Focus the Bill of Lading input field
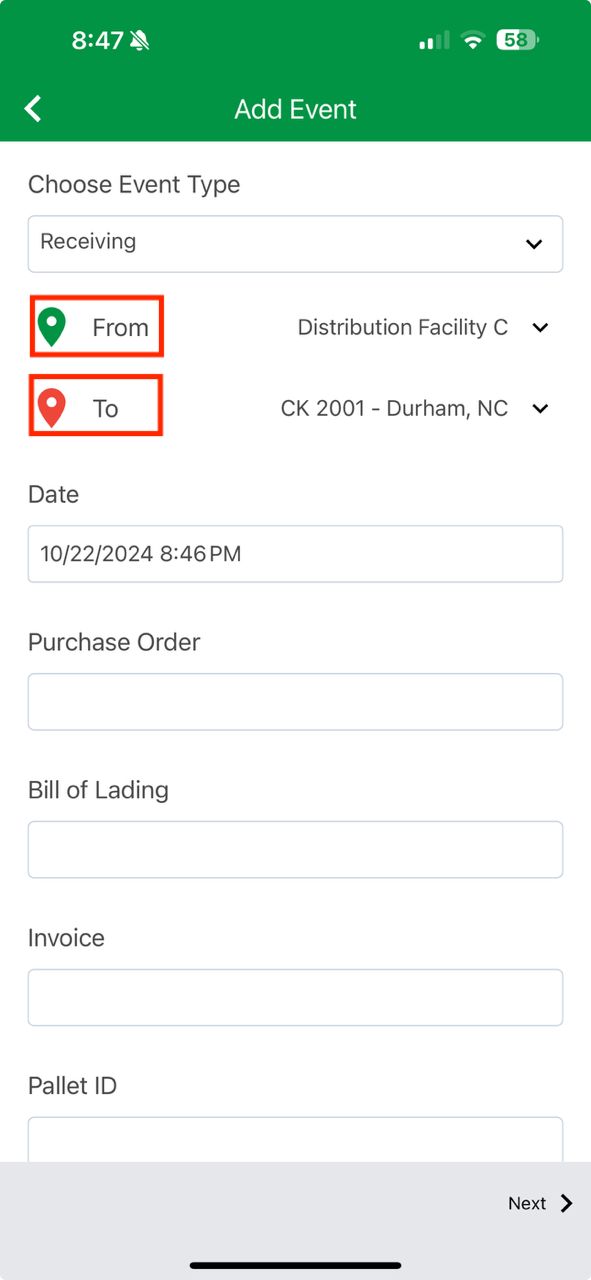 295,850
